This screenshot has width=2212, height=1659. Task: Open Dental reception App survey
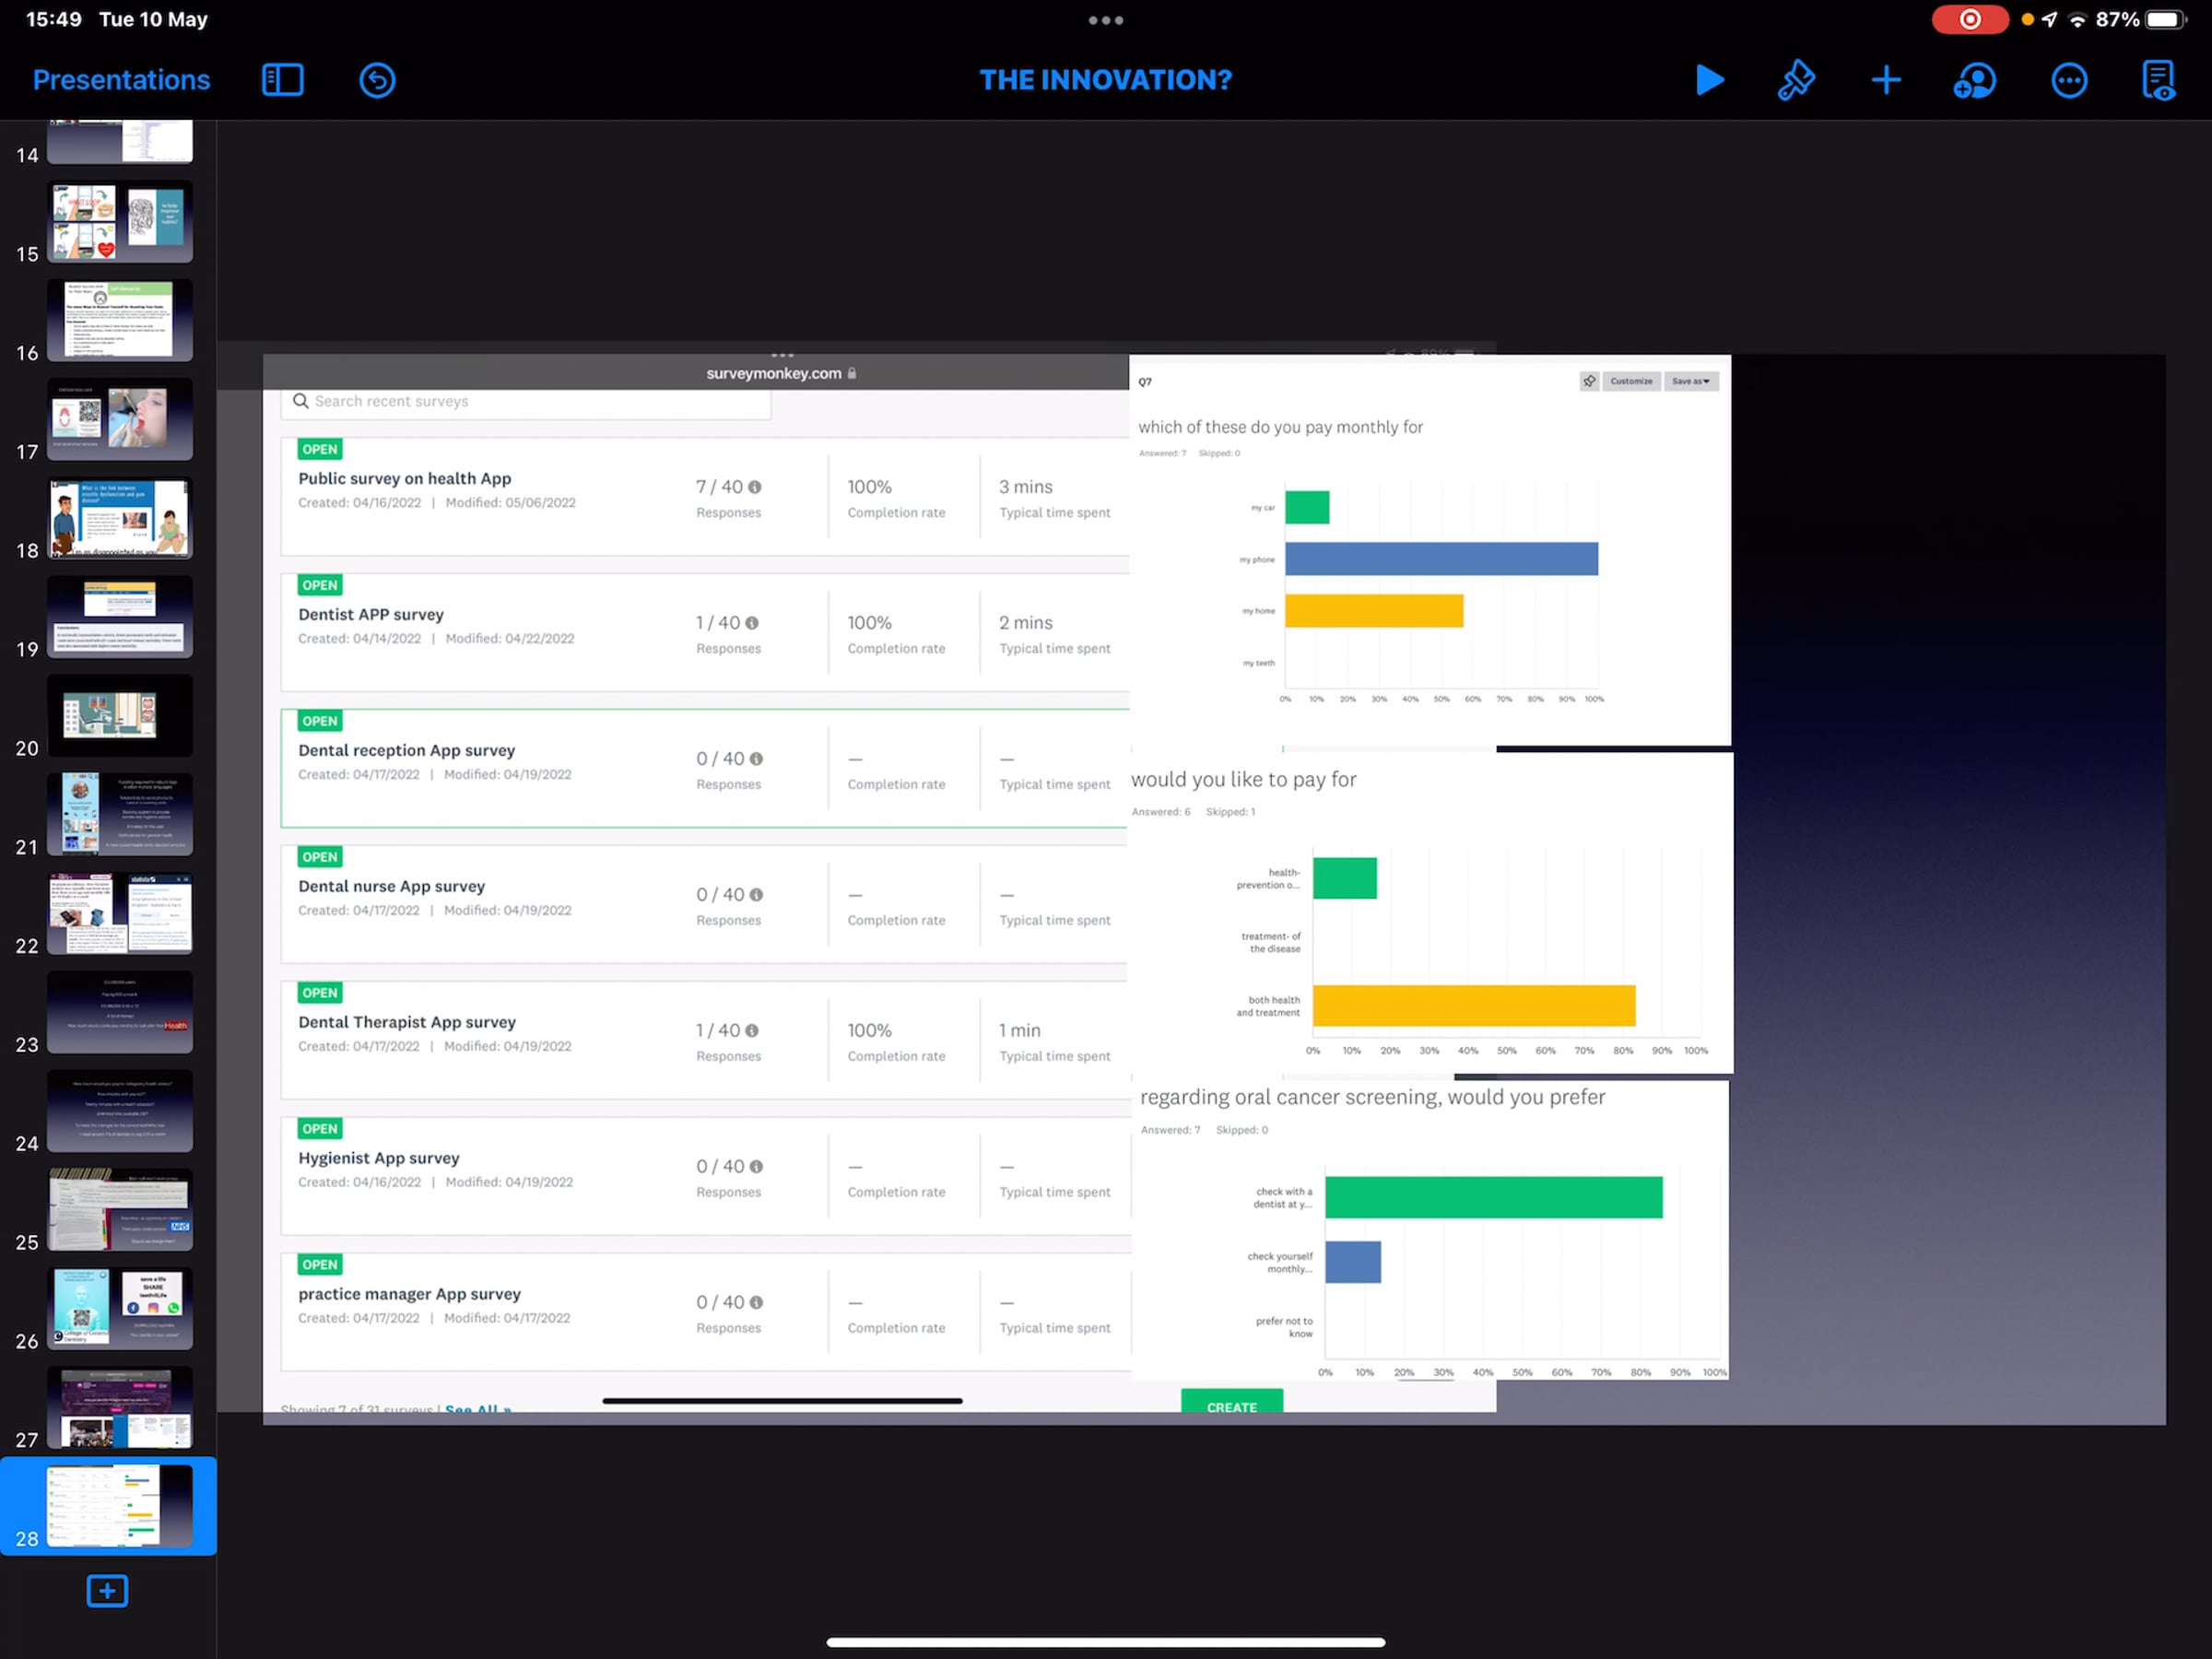point(407,750)
